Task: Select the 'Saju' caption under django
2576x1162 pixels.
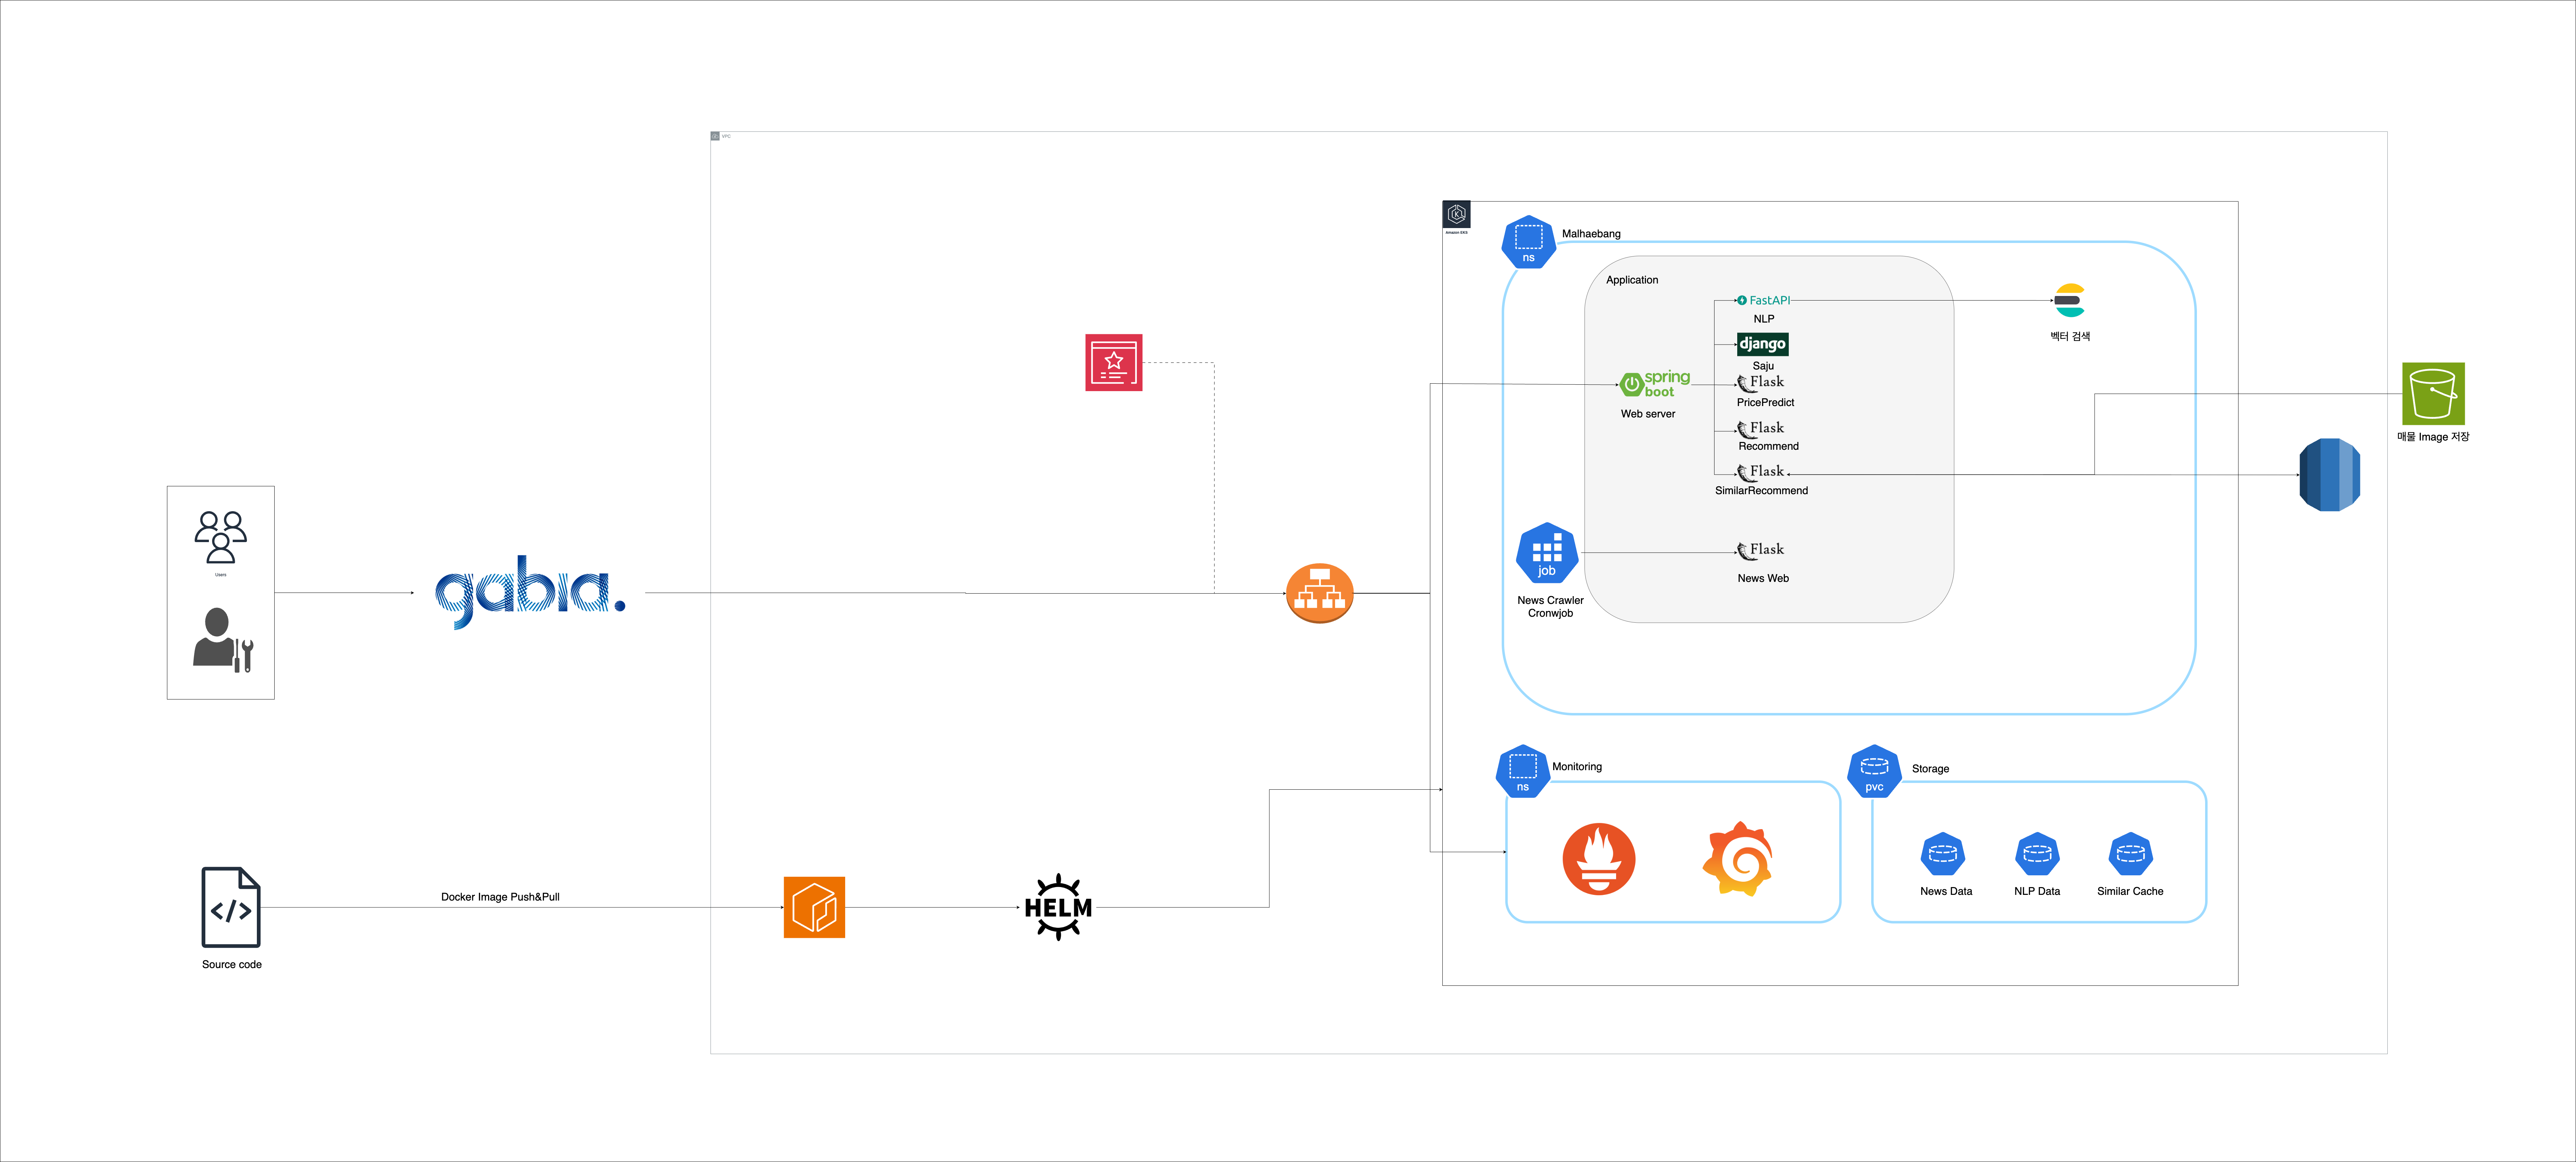Action: pyautogui.click(x=1763, y=366)
